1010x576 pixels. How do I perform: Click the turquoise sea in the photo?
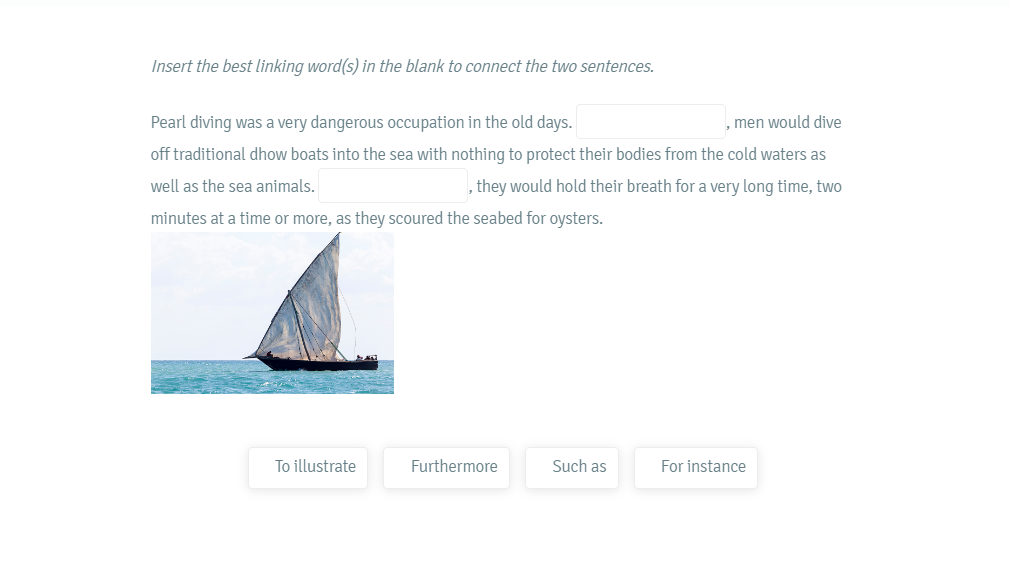[193, 378]
